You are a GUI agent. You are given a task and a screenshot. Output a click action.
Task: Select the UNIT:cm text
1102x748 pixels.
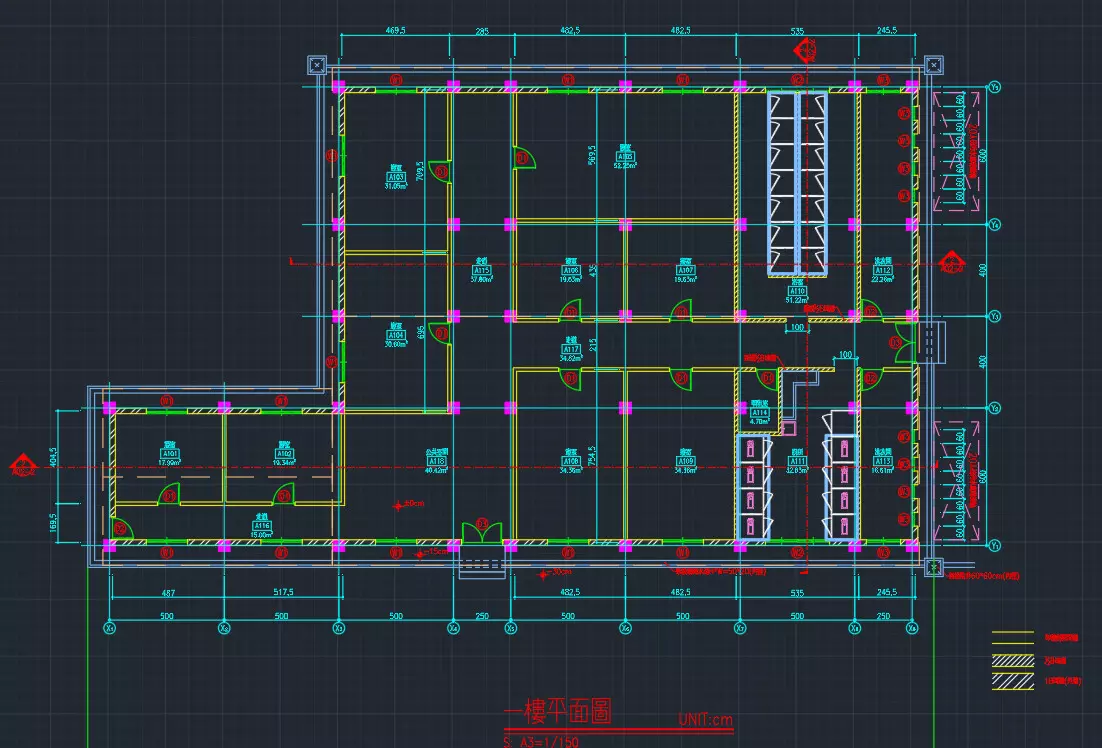click(706, 719)
